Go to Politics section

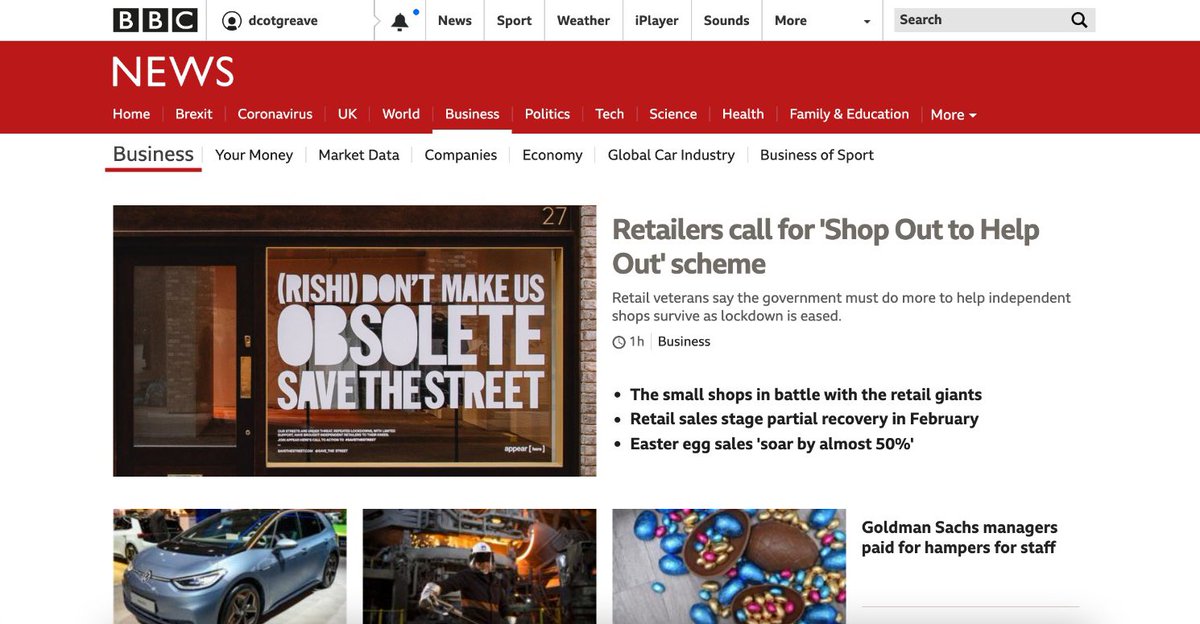tap(547, 114)
